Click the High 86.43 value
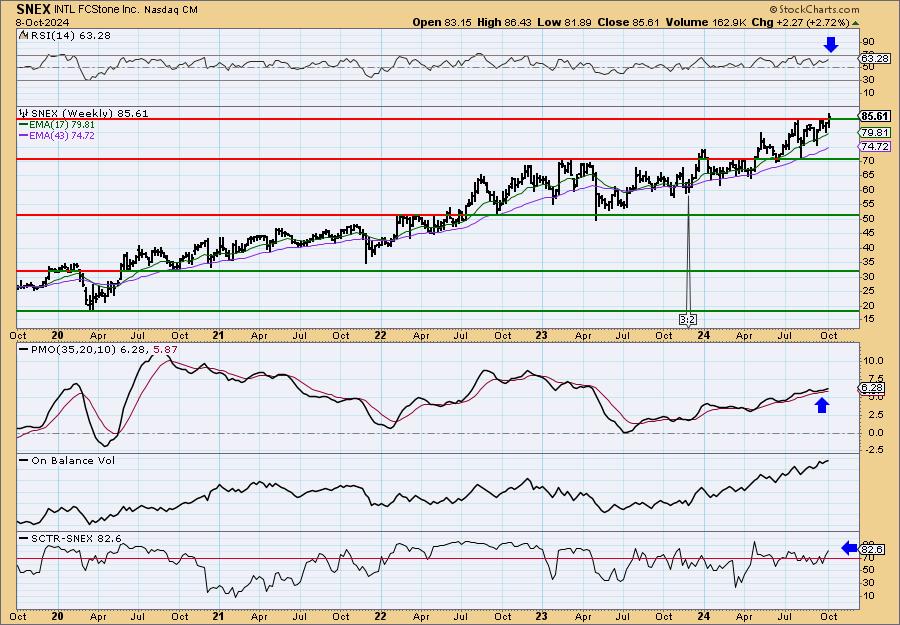The width and height of the screenshot is (900, 625). (505, 22)
